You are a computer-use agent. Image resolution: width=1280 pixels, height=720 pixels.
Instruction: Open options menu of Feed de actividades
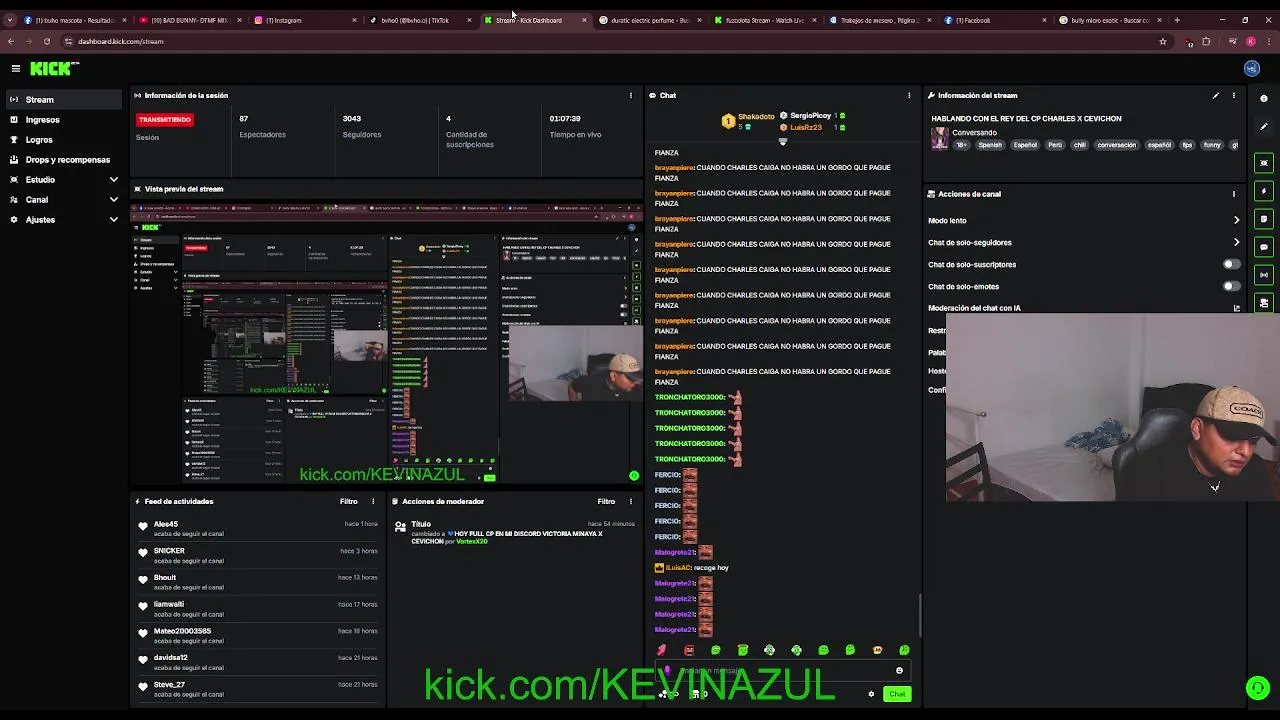coord(373,501)
